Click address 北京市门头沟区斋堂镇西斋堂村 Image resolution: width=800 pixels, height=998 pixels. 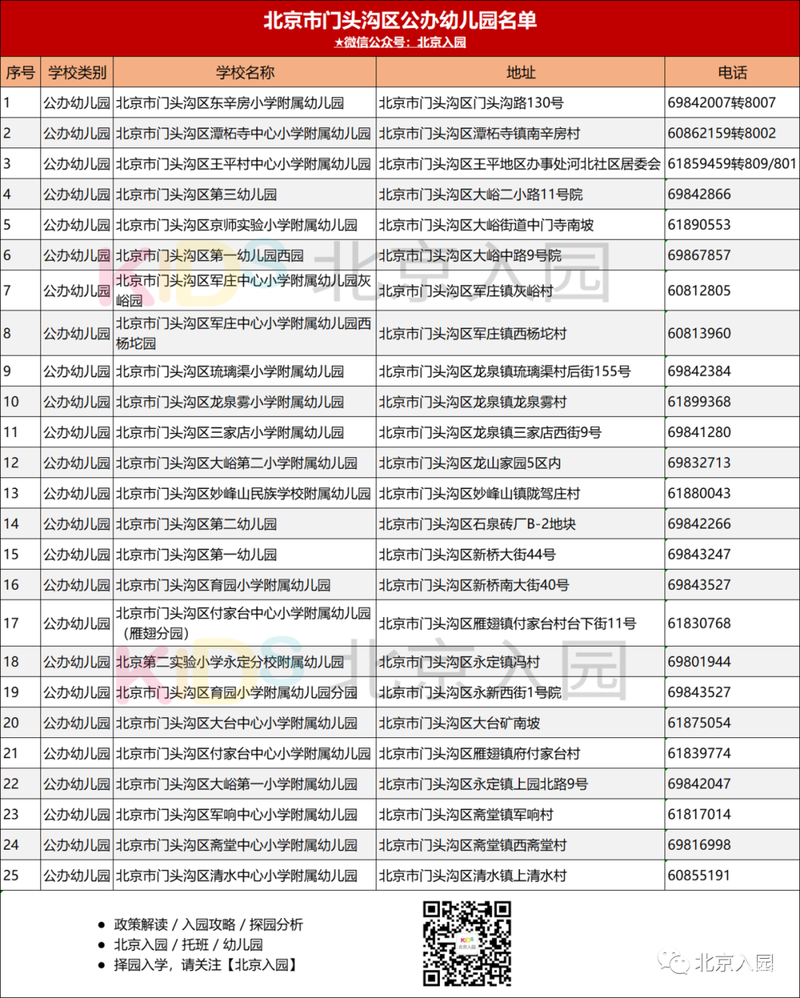click(x=473, y=845)
